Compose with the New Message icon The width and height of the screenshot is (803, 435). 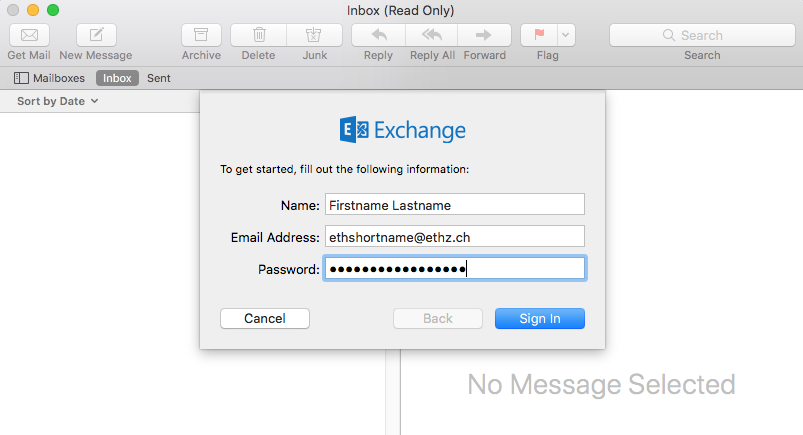(96, 35)
